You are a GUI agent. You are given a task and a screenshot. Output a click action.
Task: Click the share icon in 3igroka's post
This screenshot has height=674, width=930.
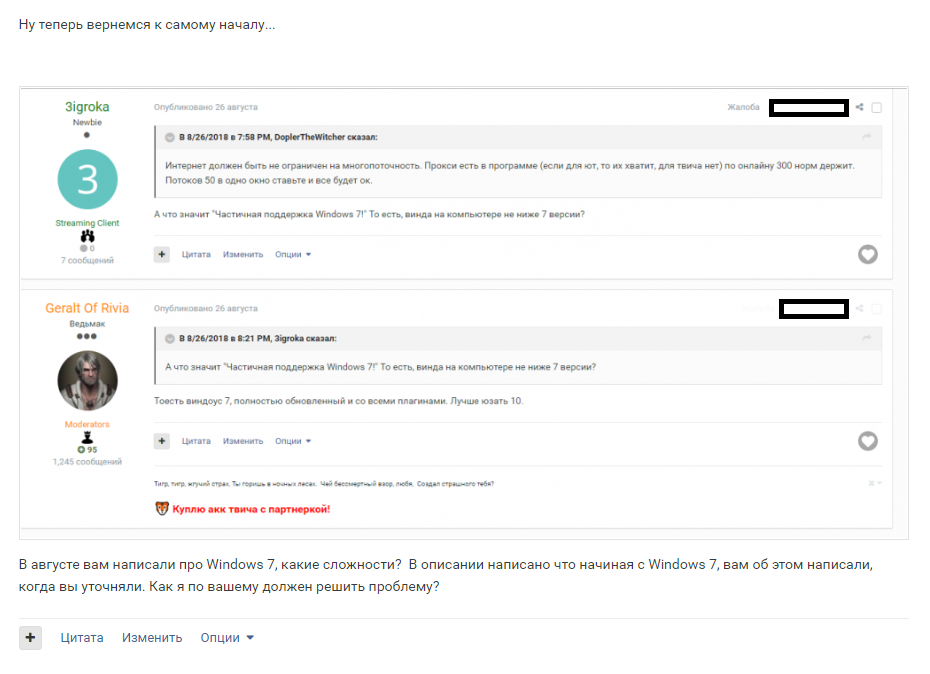pyautogui.click(x=859, y=107)
